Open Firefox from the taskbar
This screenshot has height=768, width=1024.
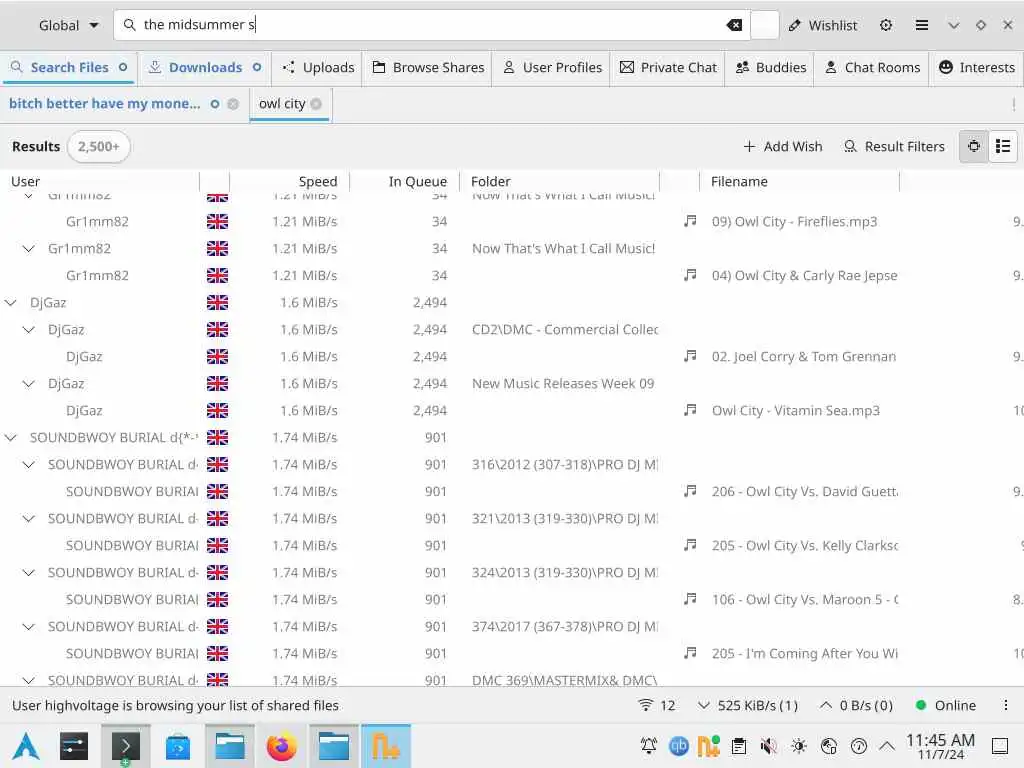(x=281, y=746)
